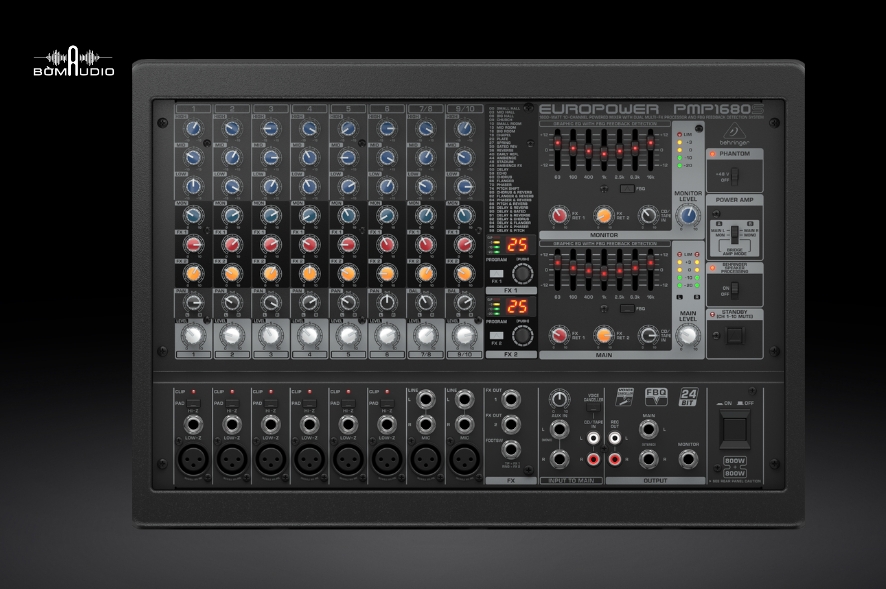
Task: Click the EUROPOWER product name text
Action: pyautogui.click(x=600, y=109)
